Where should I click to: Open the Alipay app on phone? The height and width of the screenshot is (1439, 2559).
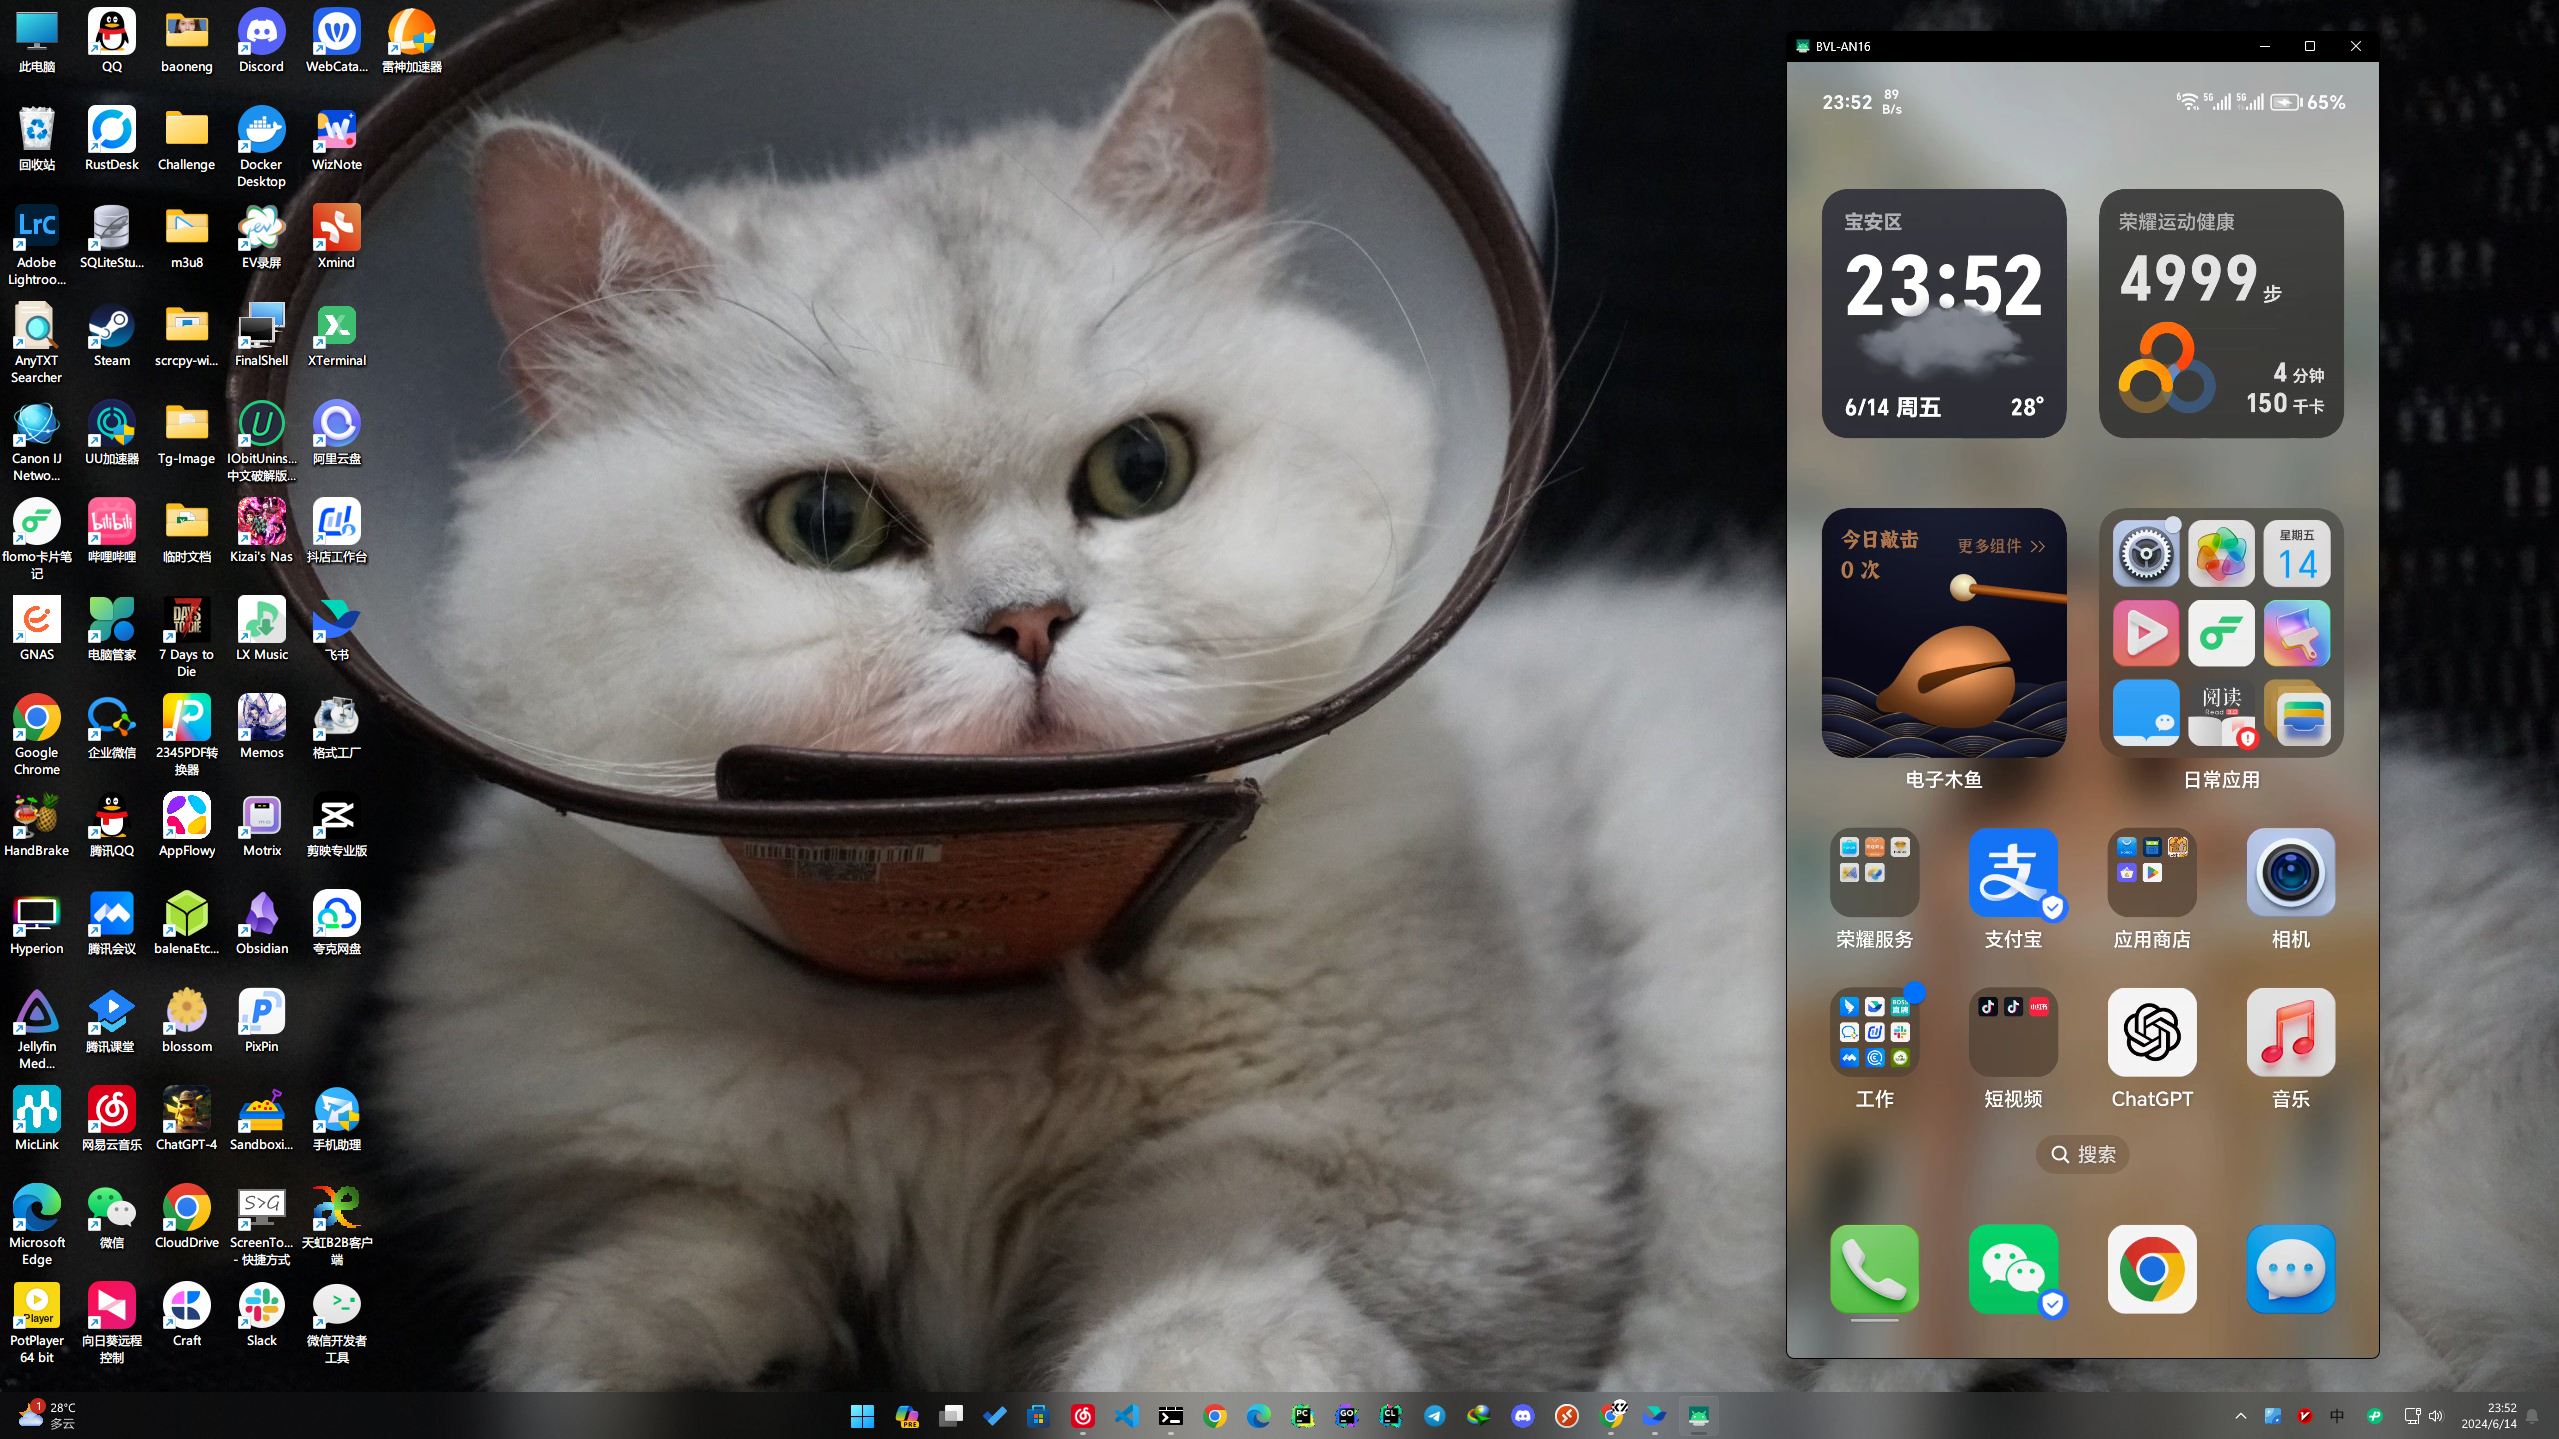2012,873
